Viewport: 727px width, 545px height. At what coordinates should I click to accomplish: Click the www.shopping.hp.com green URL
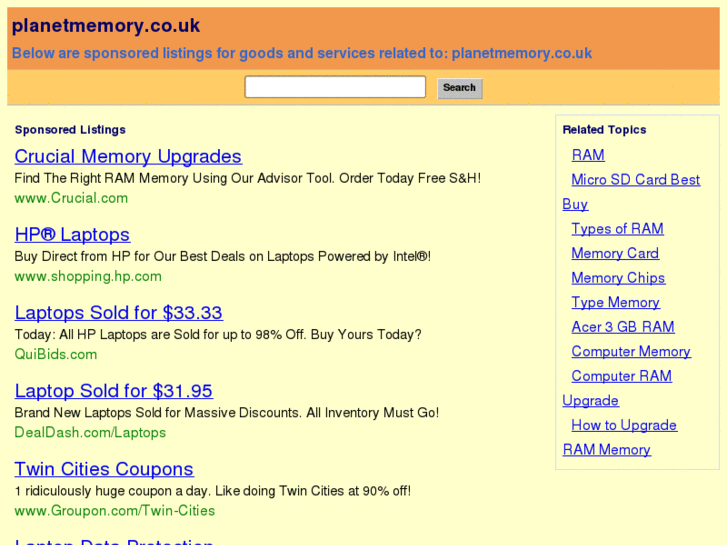pyautogui.click(x=88, y=276)
